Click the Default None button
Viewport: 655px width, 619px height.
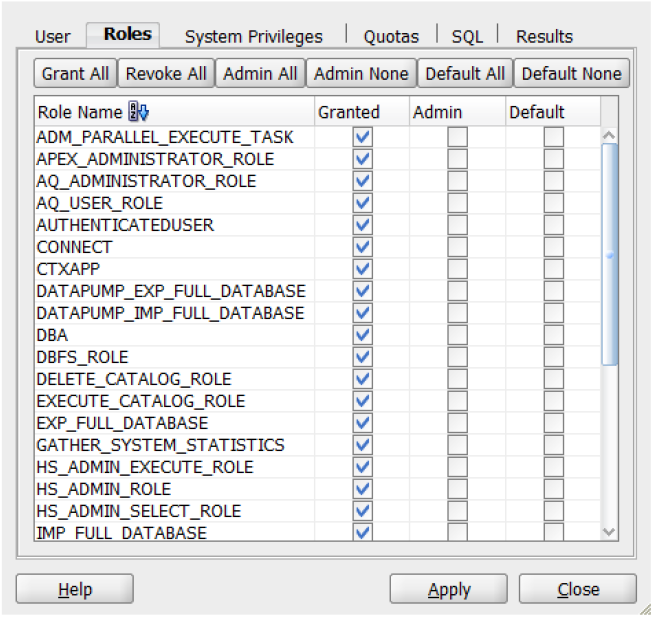(x=571, y=74)
